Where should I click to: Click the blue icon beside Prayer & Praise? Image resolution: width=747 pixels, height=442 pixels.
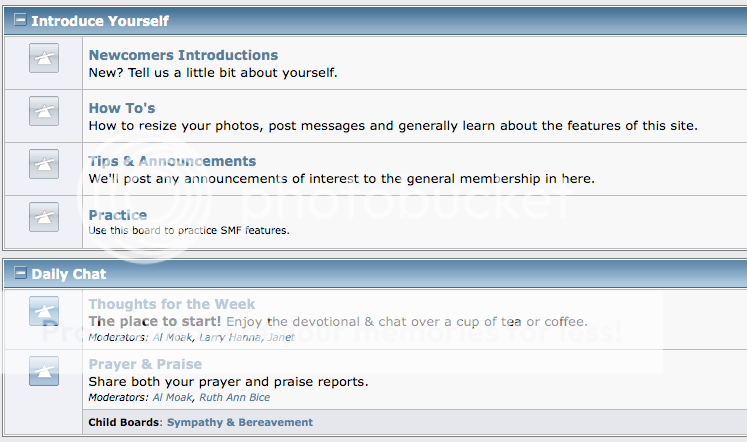pyautogui.click(x=44, y=371)
